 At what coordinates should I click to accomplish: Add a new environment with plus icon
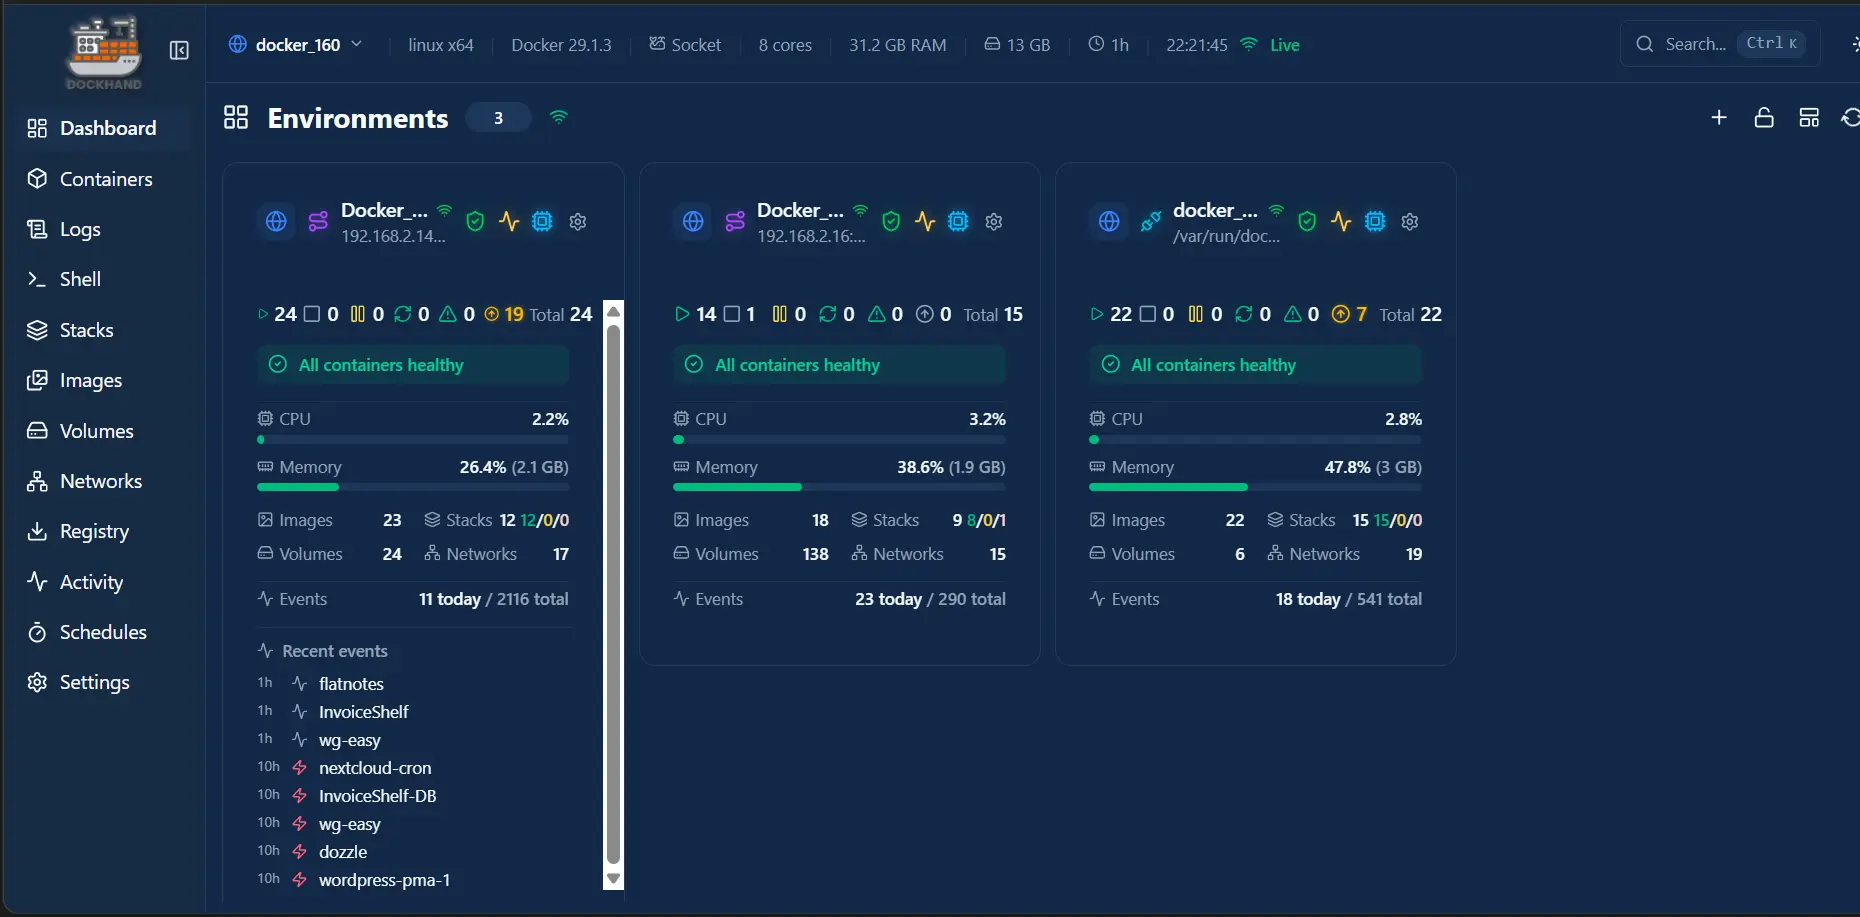1719,118
